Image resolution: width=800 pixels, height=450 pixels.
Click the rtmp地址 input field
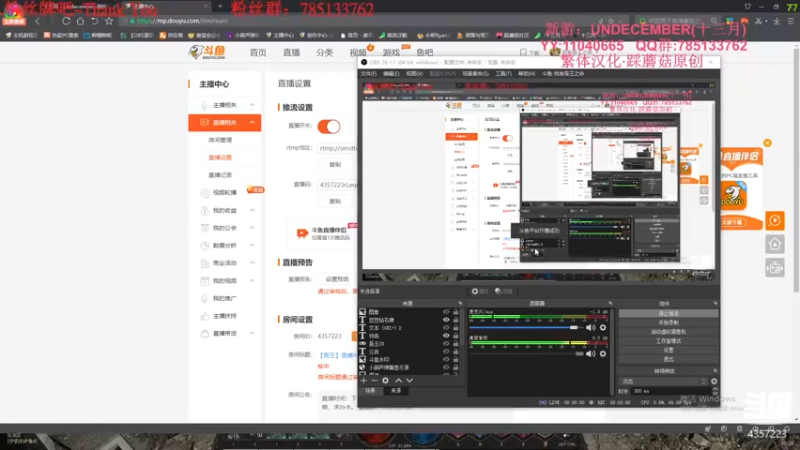pyautogui.click(x=337, y=148)
